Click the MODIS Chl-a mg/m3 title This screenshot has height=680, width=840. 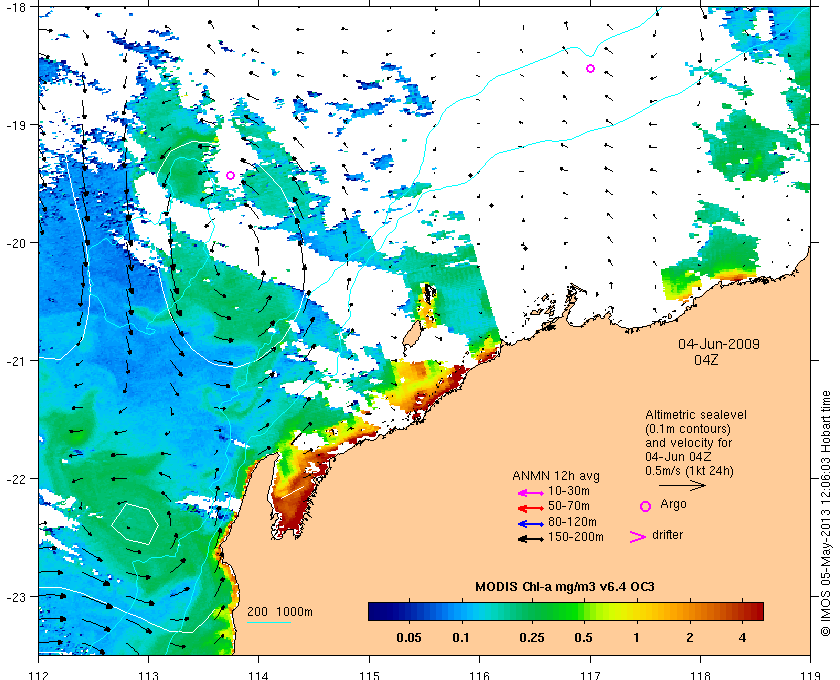tap(565, 587)
